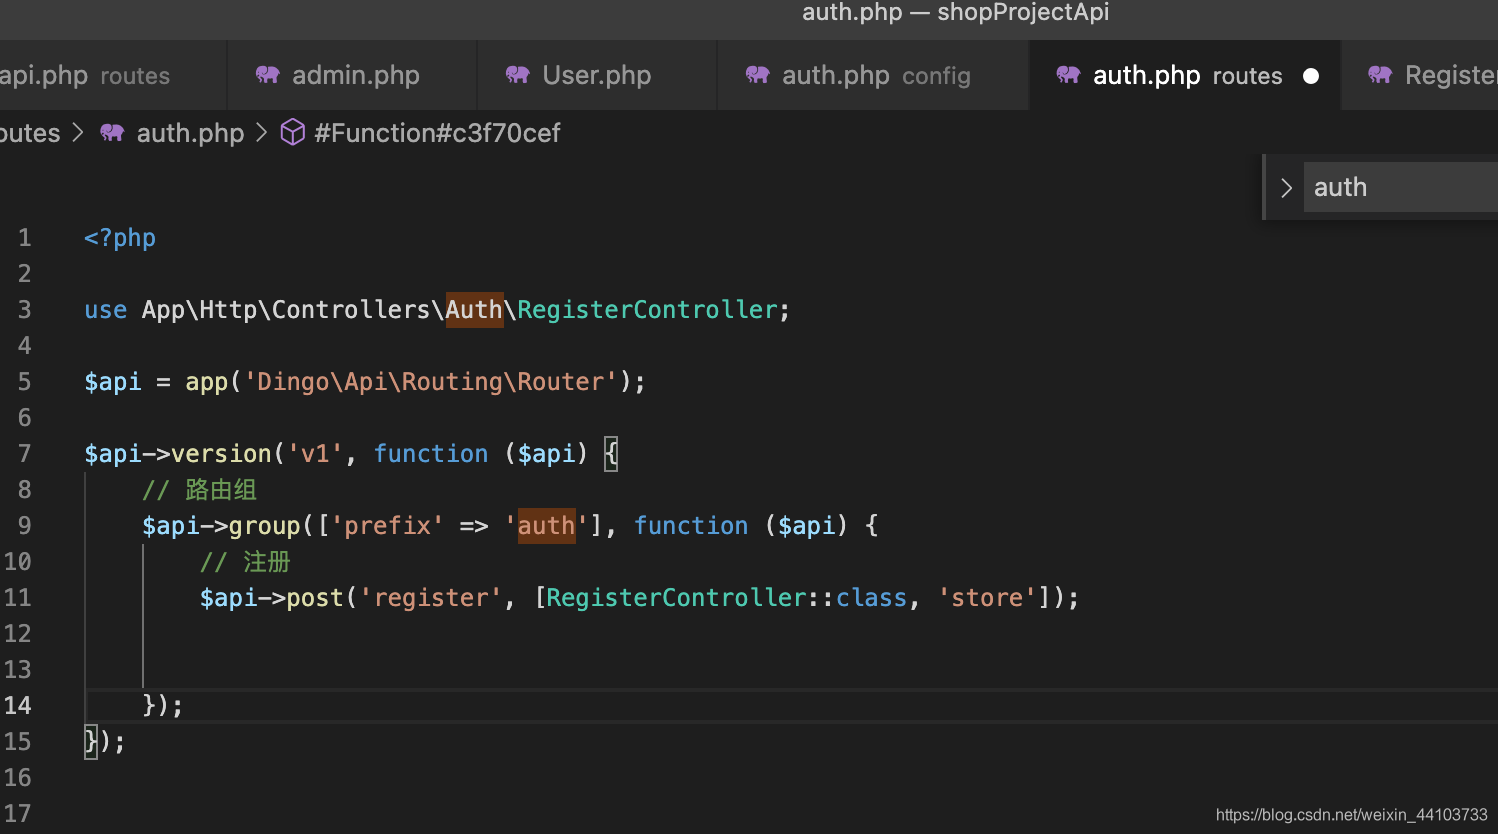This screenshot has height=834, width=1498.
Task: Click the PHP icon on the auth.php config tab
Action: 757,75
